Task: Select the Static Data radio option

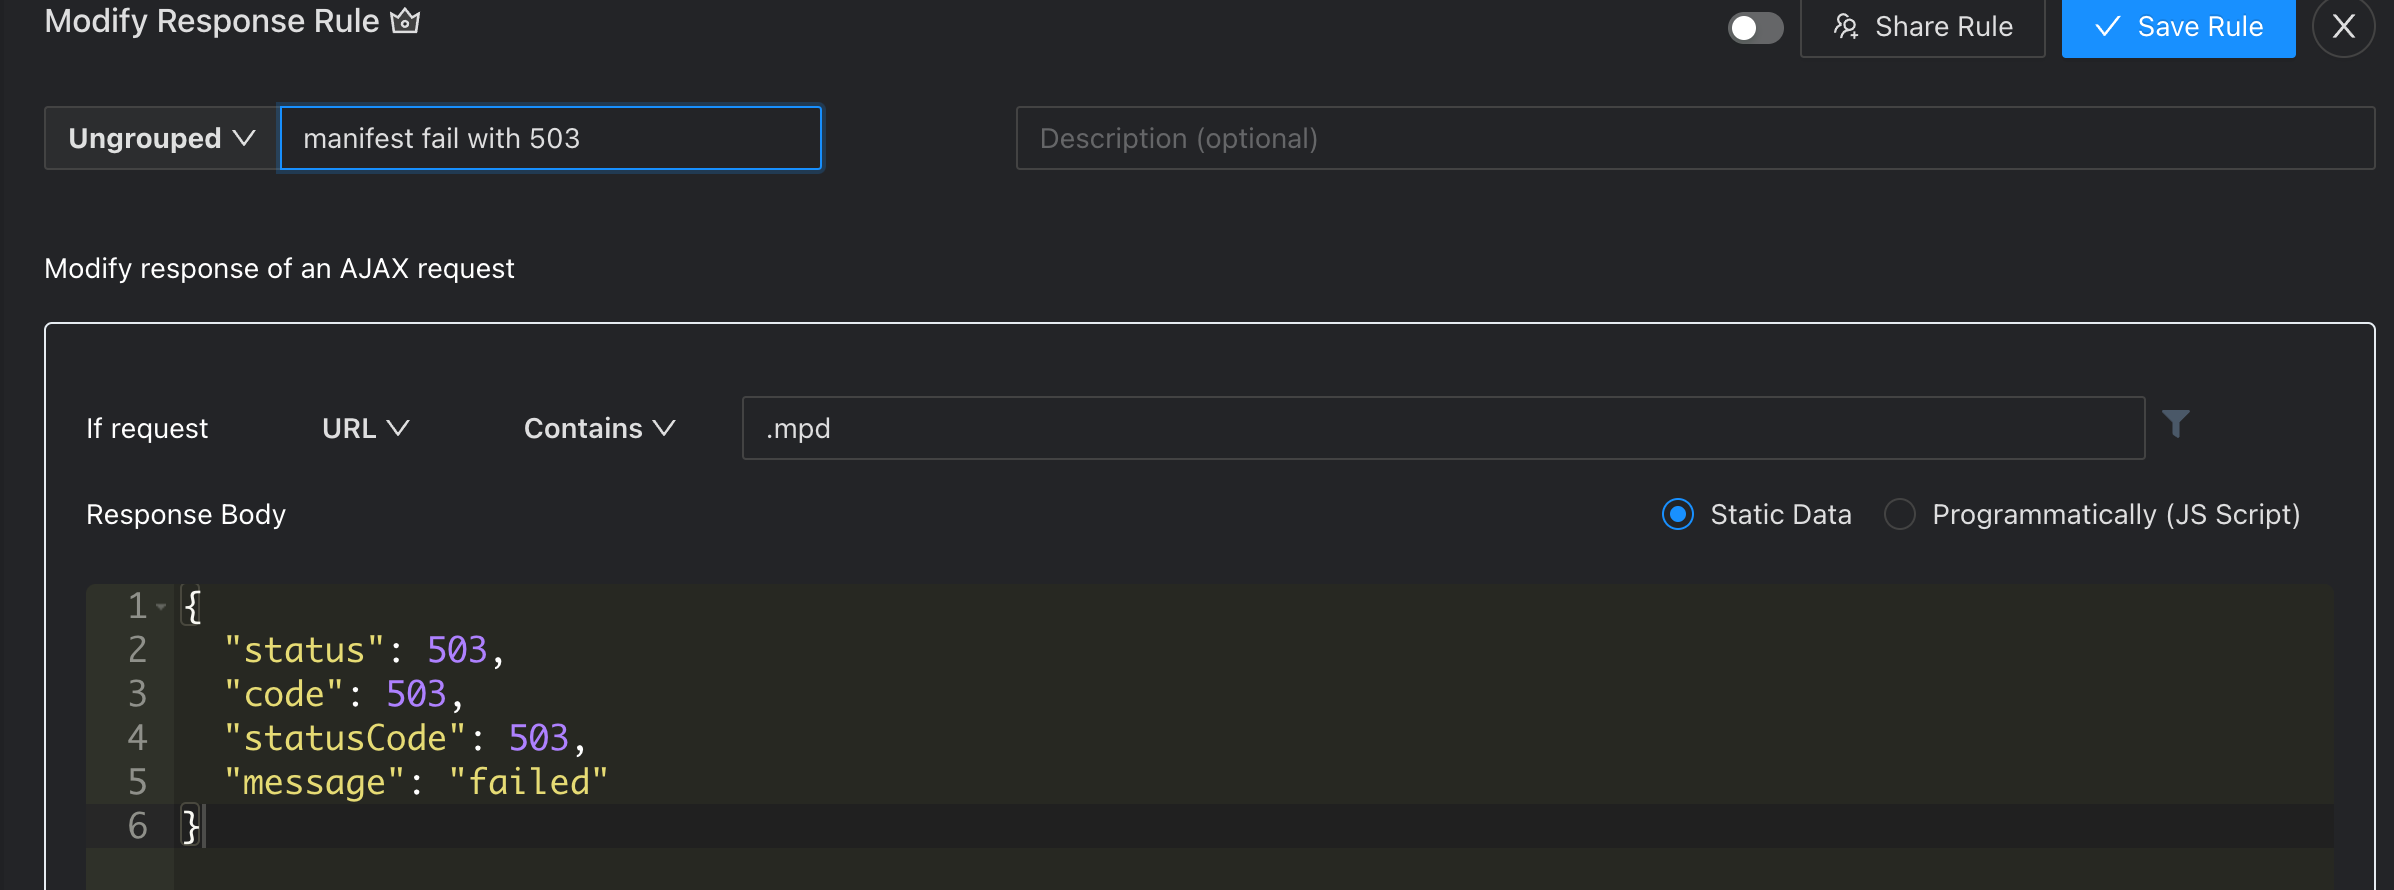Action: tap(1678, 514)
